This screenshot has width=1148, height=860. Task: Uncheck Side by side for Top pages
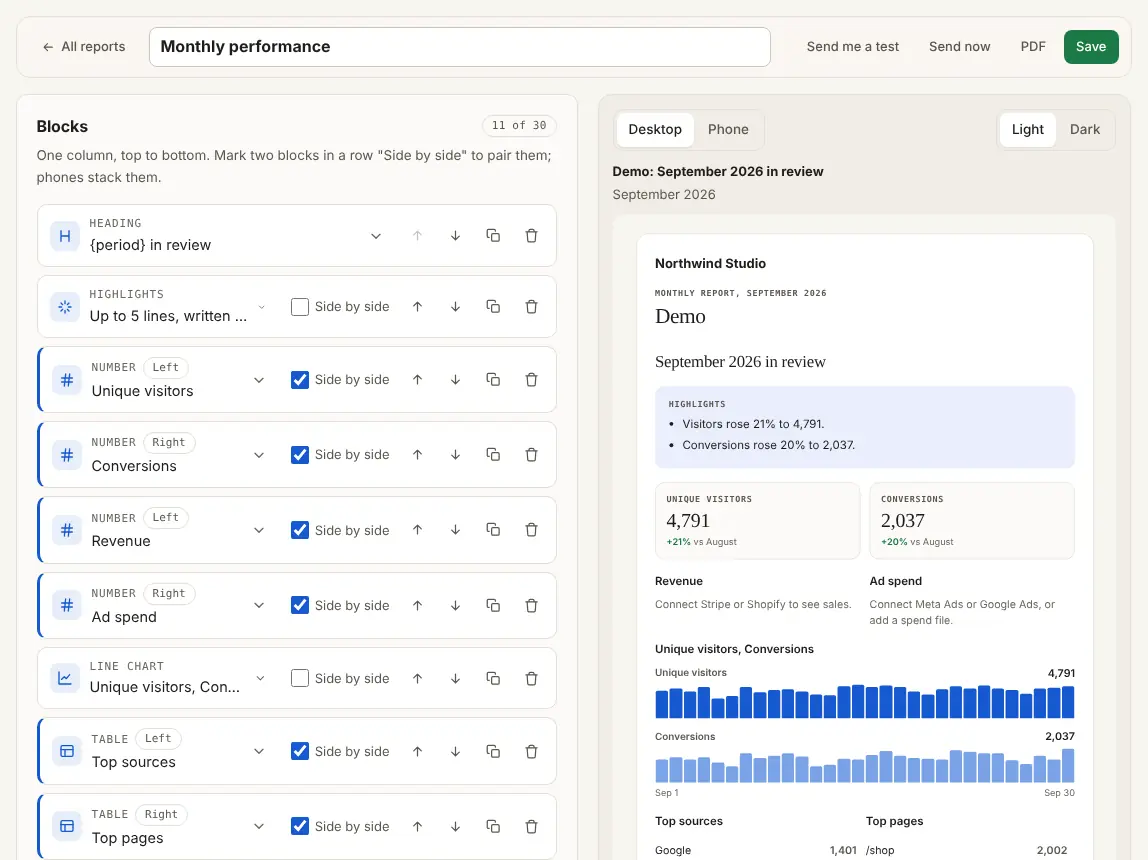click(x=299, y=826)
